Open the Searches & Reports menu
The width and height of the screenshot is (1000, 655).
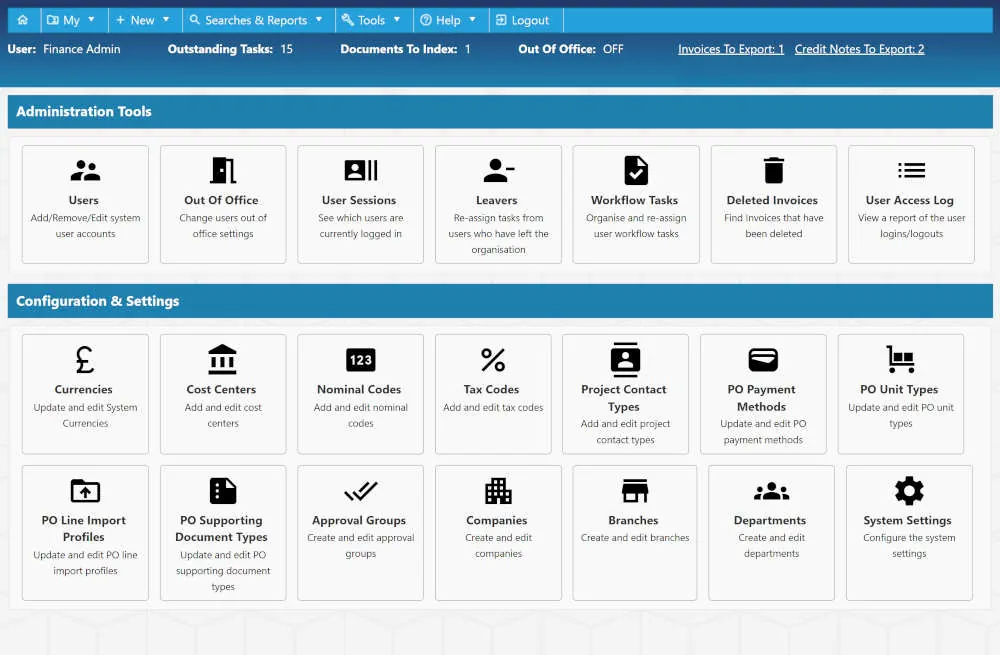tap(256, 20)
